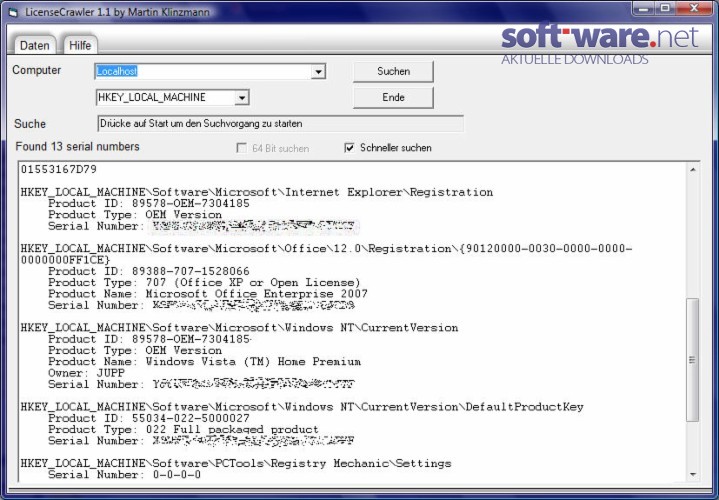
Task: Close the LicenseCrawler window
Action: (694, 8)
